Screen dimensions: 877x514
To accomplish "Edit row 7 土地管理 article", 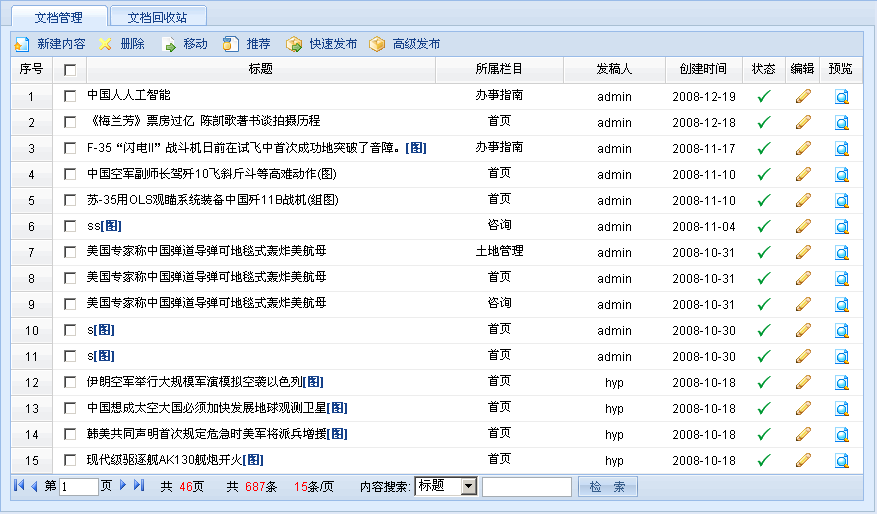I will [x=803, y=252].
